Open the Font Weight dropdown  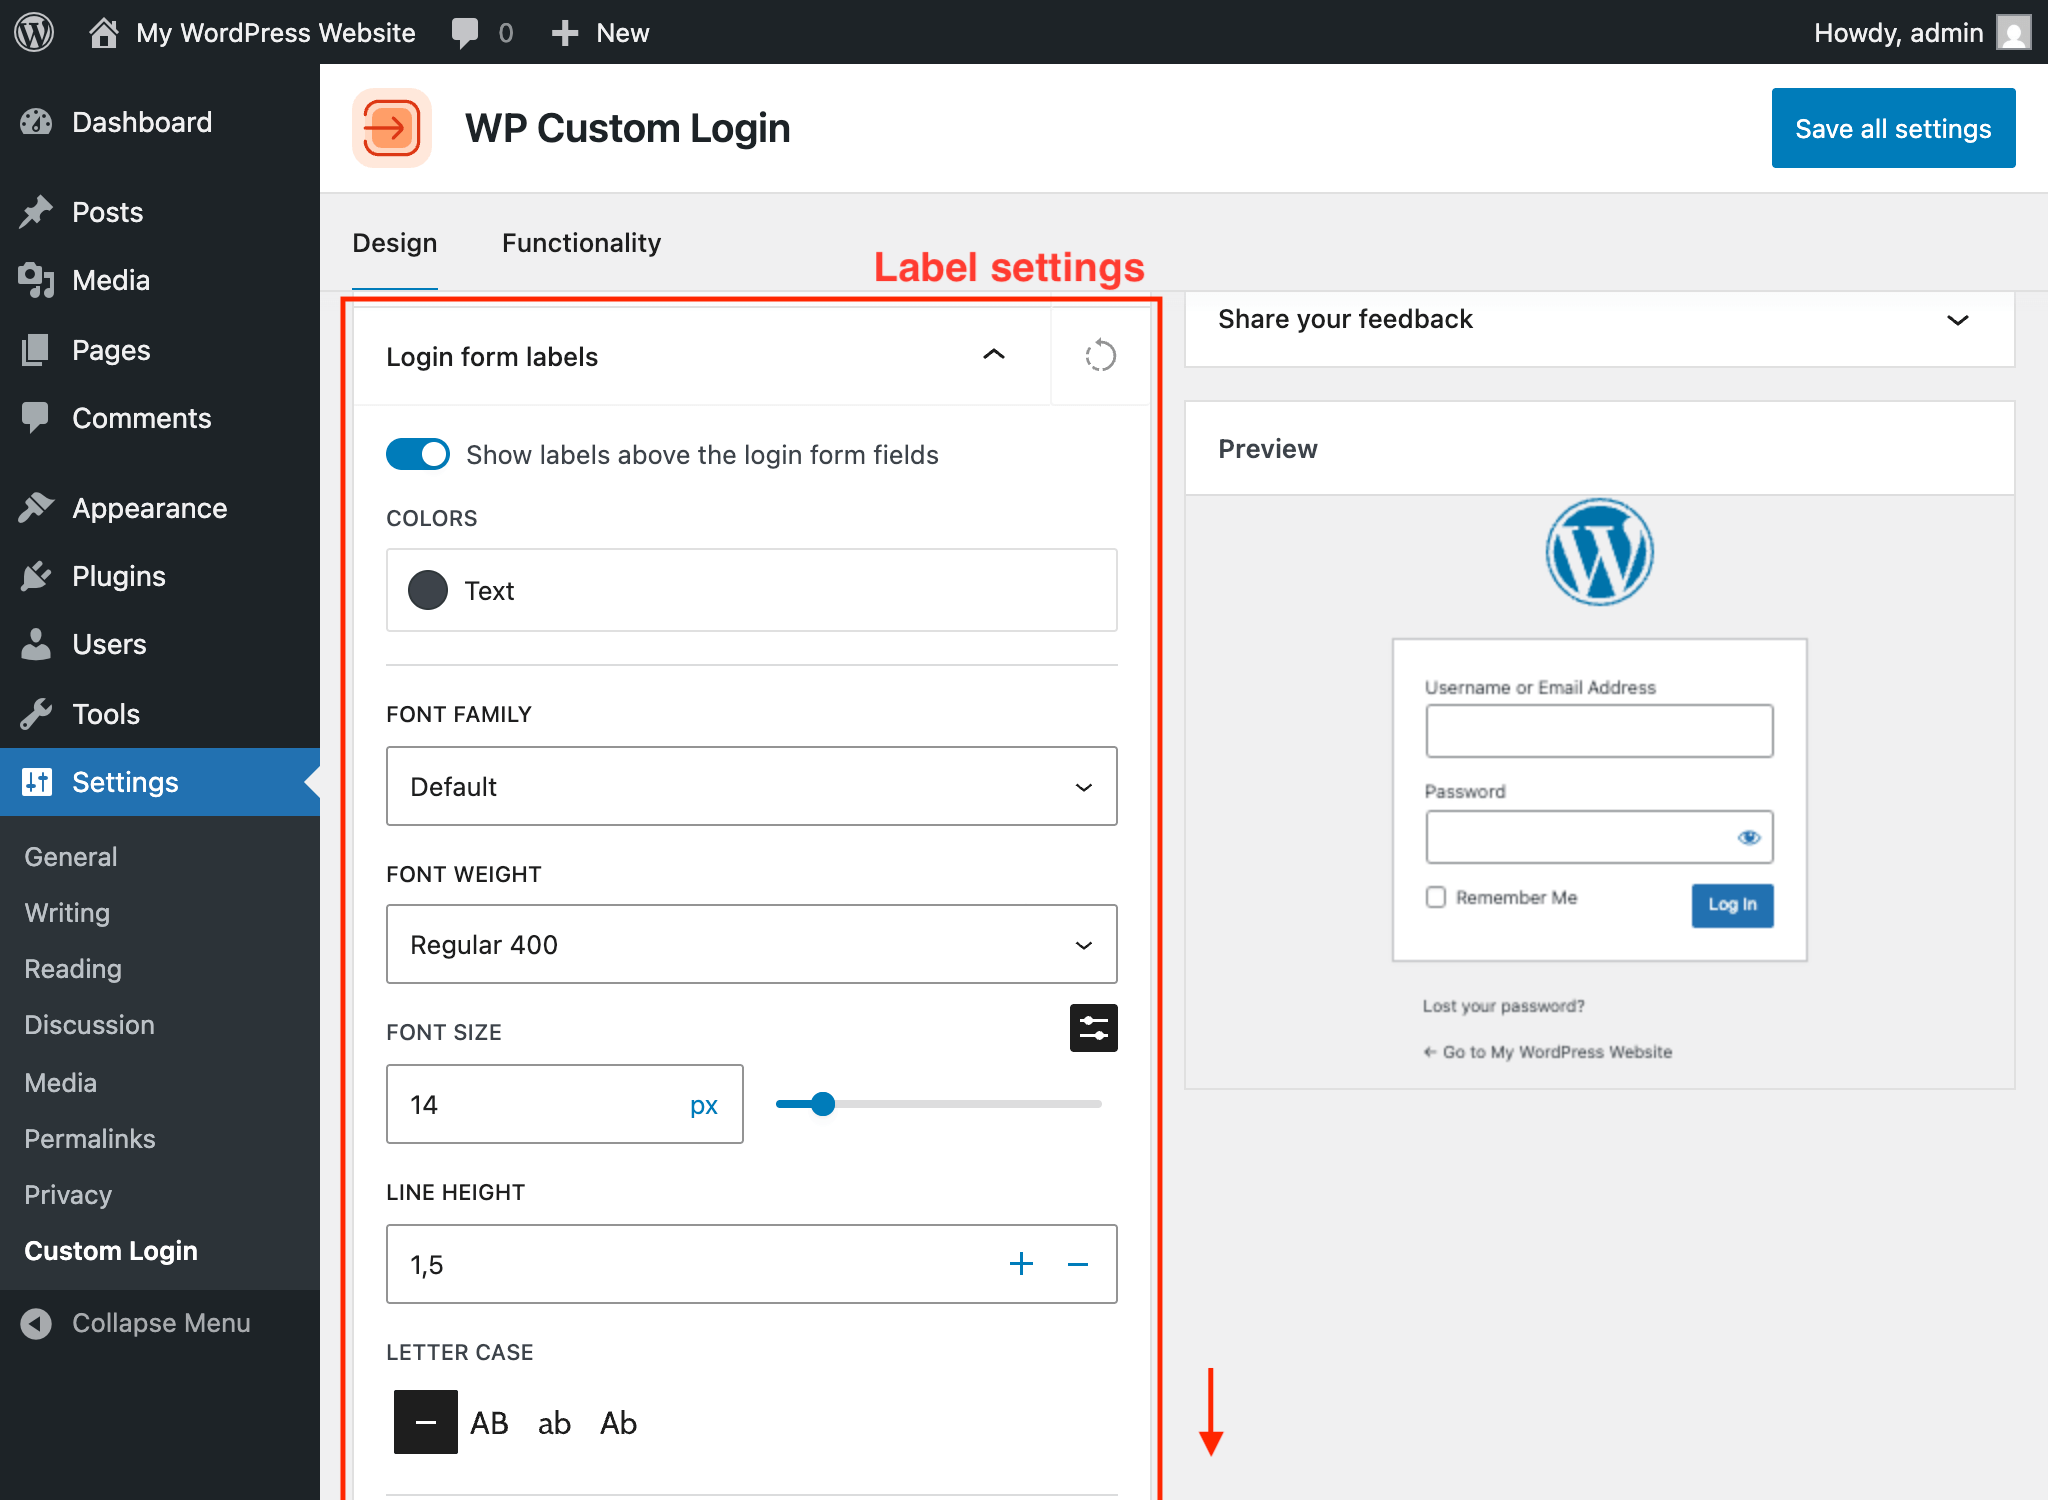tap(751, 943)
